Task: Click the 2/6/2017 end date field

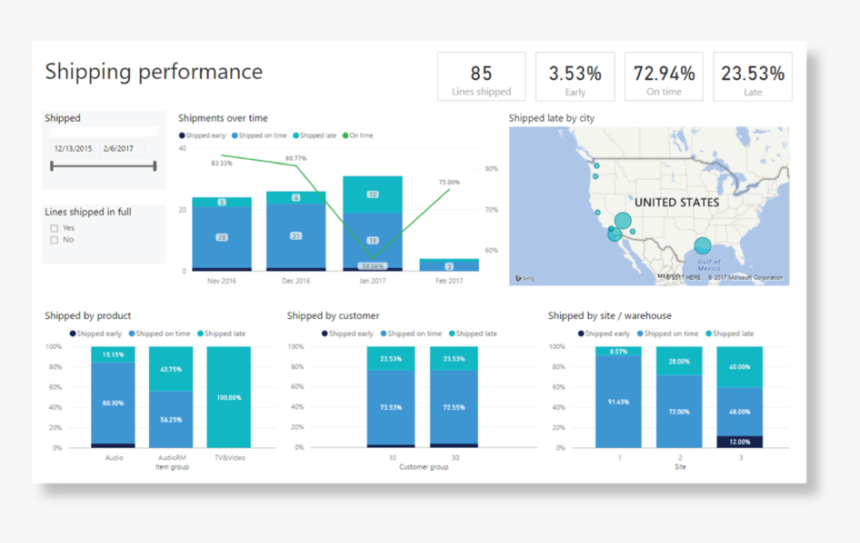Action: tap(121, 149)
